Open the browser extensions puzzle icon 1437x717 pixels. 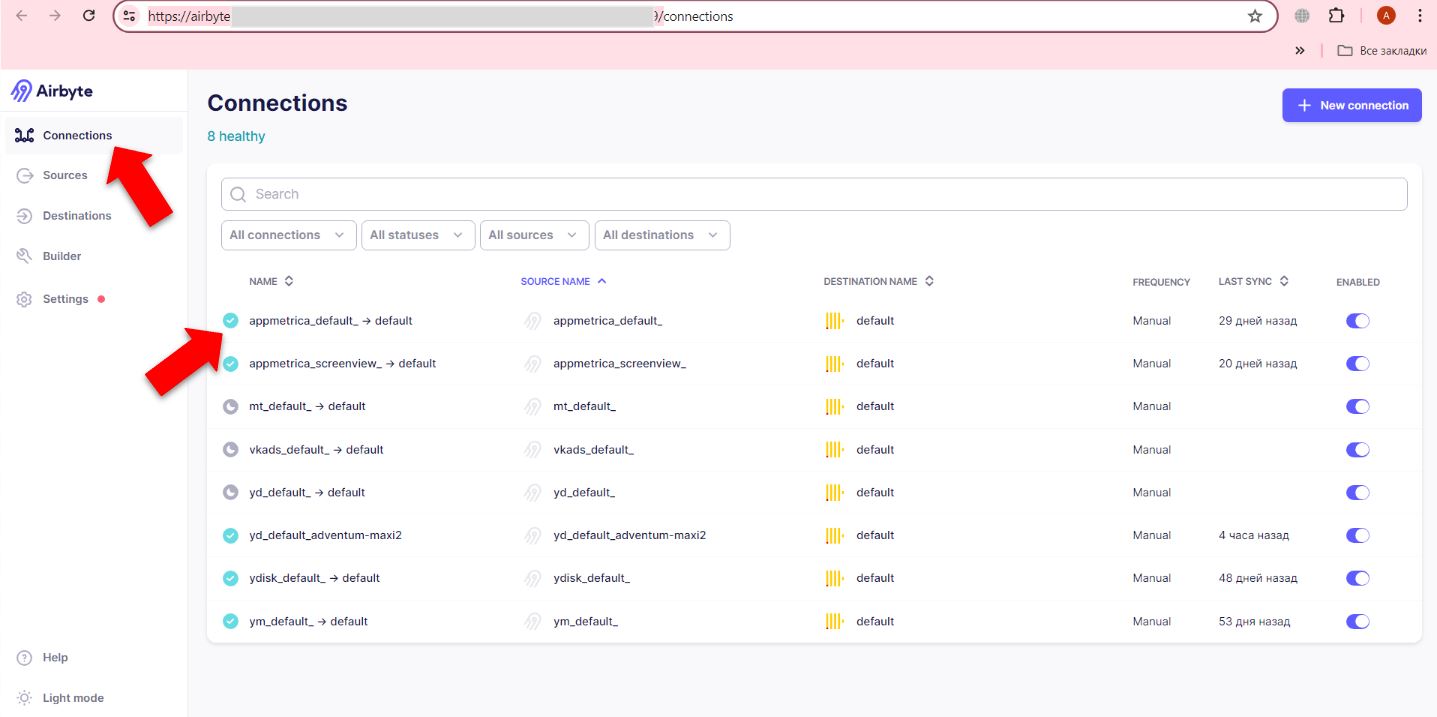click(1336, 16)
